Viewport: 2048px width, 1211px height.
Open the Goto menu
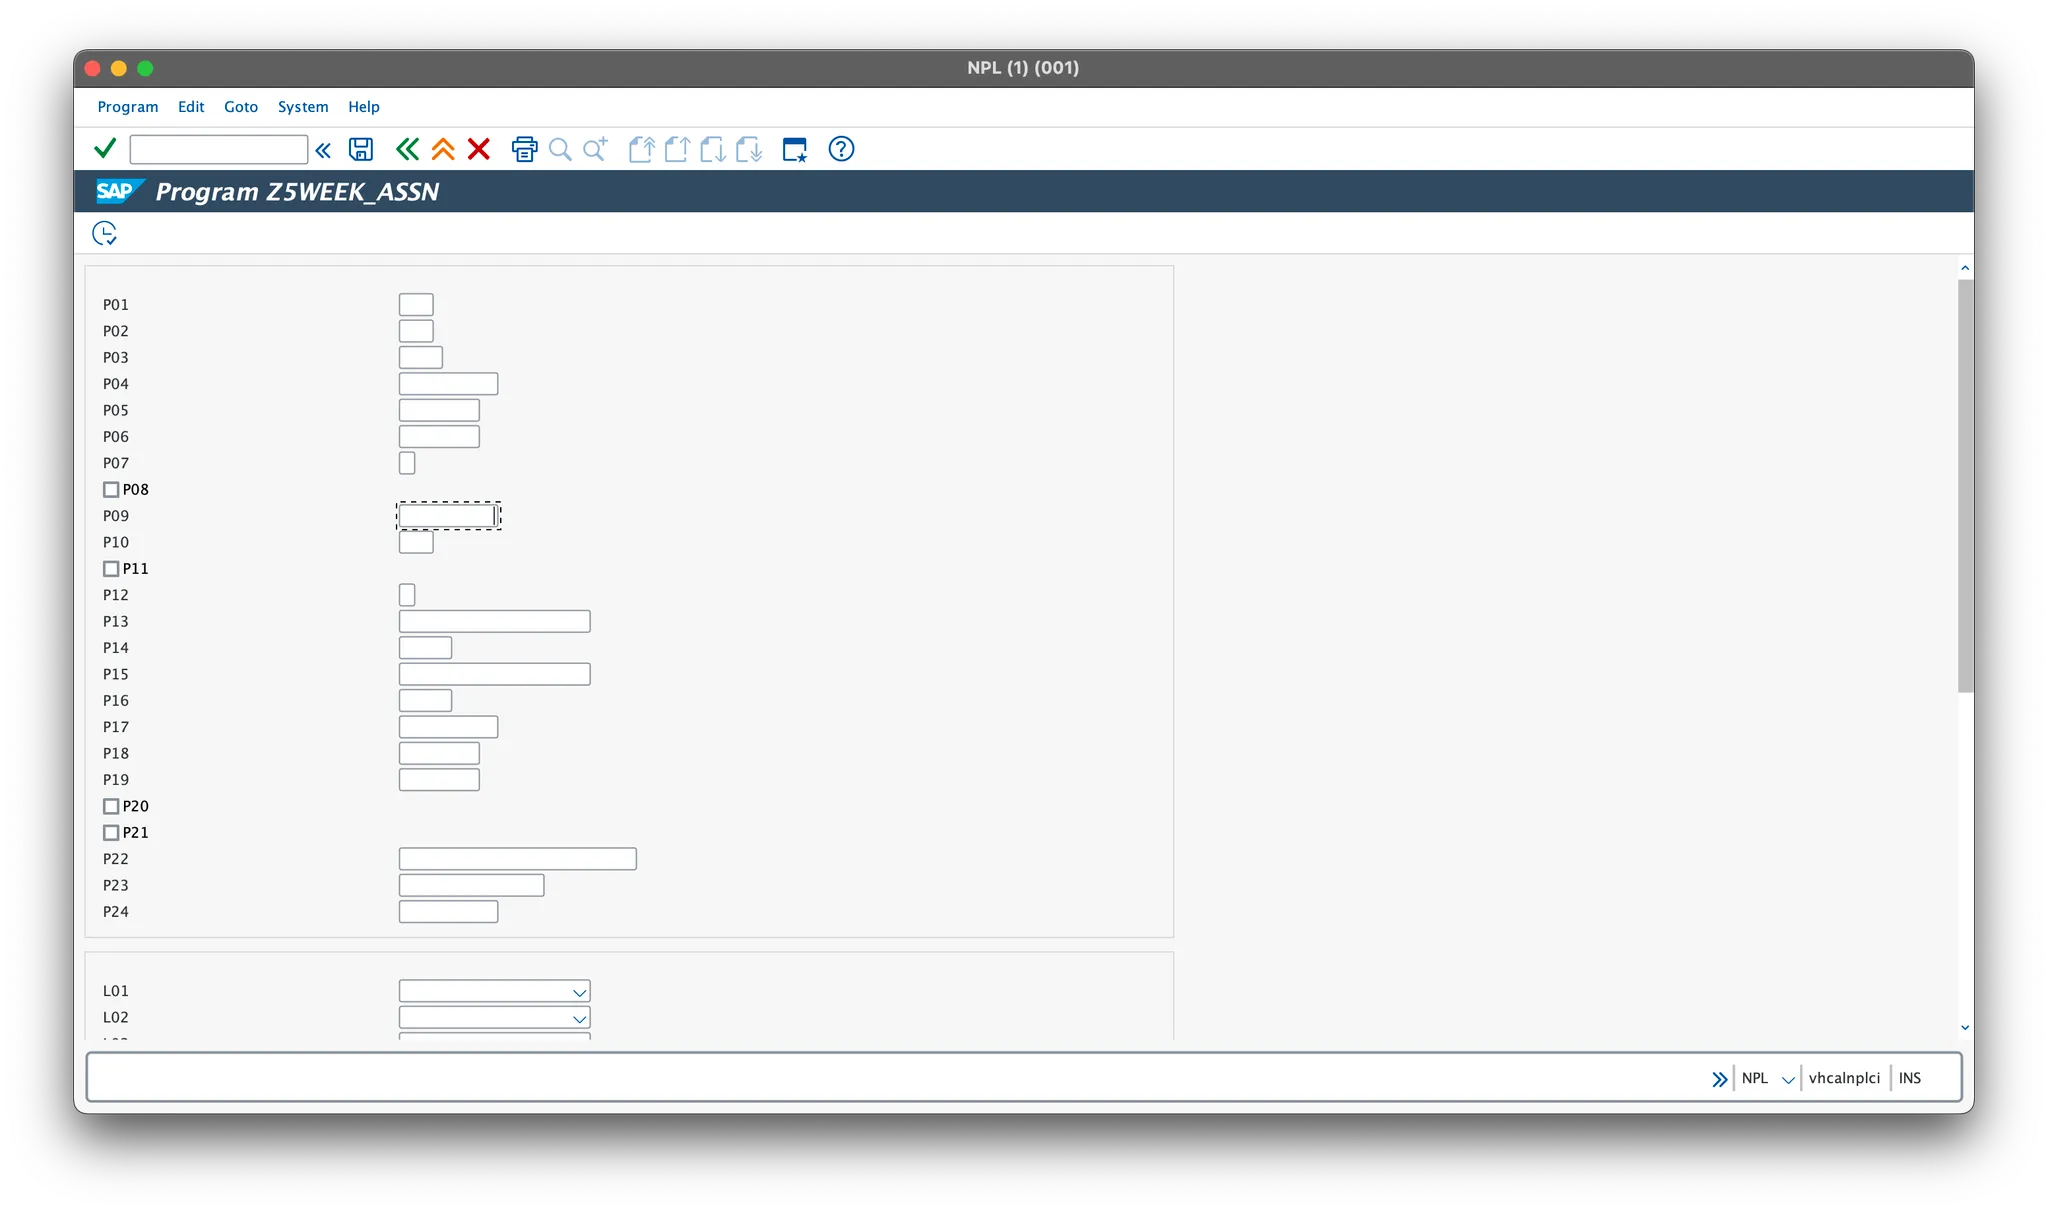coord(241,107)
